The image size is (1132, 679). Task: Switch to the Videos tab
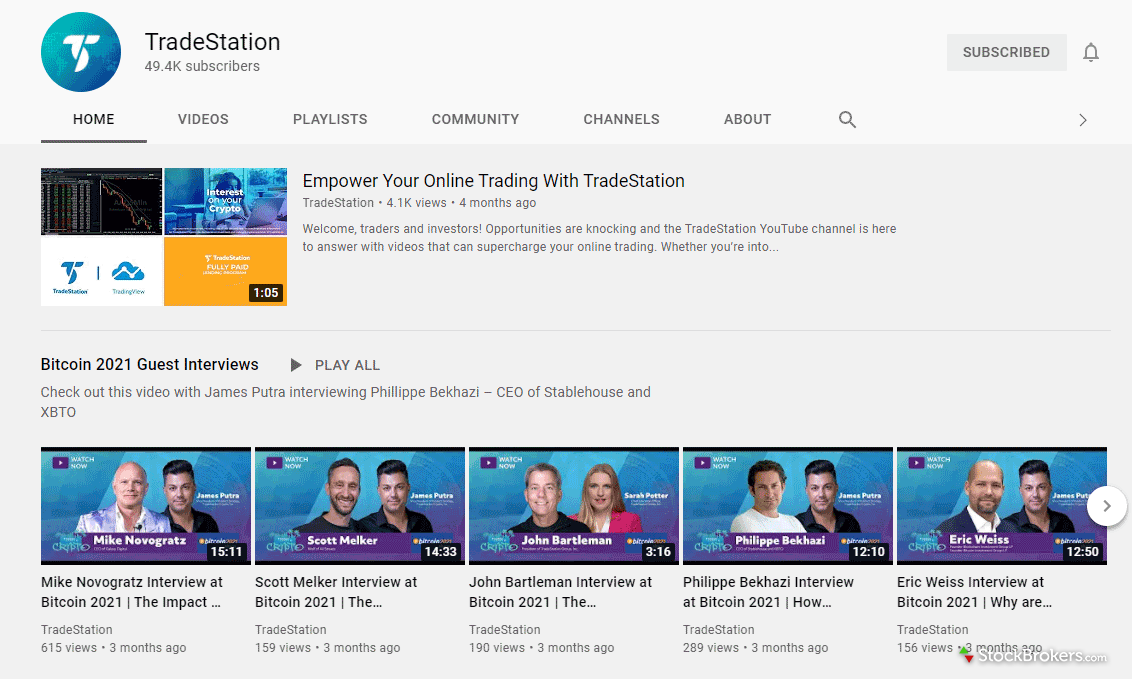(203, 119)
